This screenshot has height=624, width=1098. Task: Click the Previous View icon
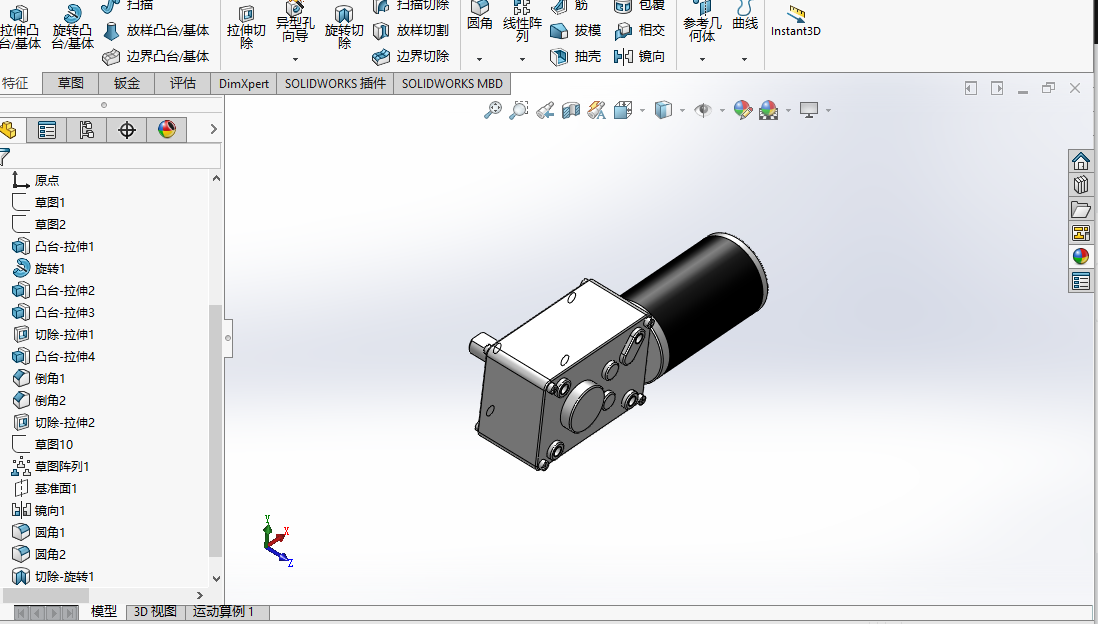545,110
